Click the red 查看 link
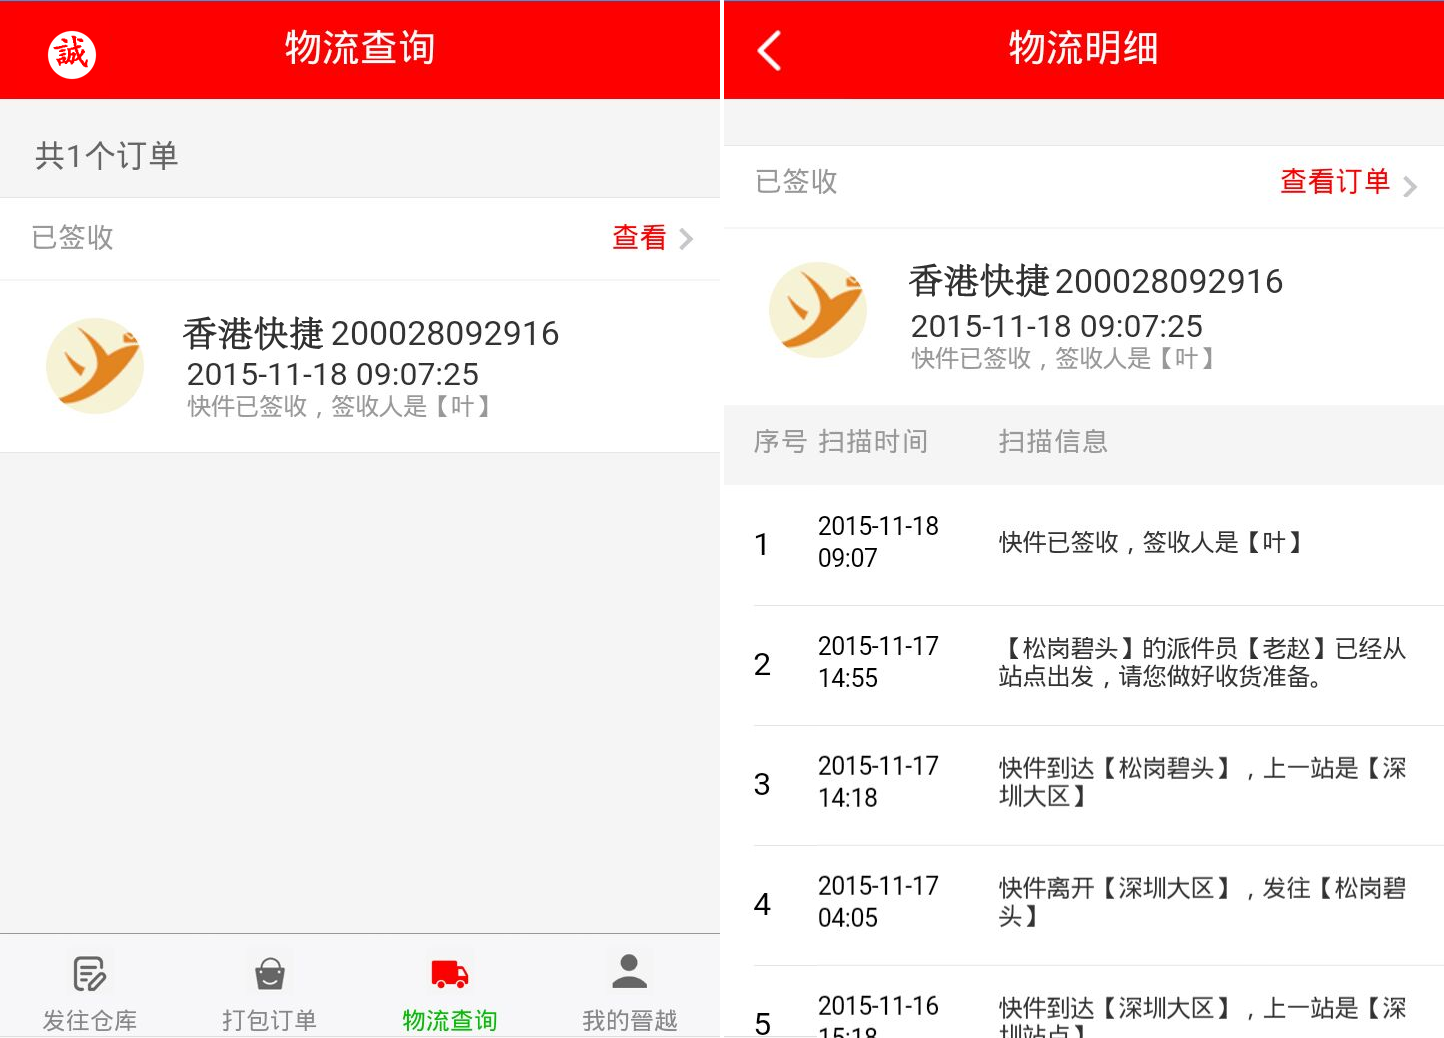The height and width of the screenshot is (1038, 1444). pyautogui.click(x=639, y=238)
